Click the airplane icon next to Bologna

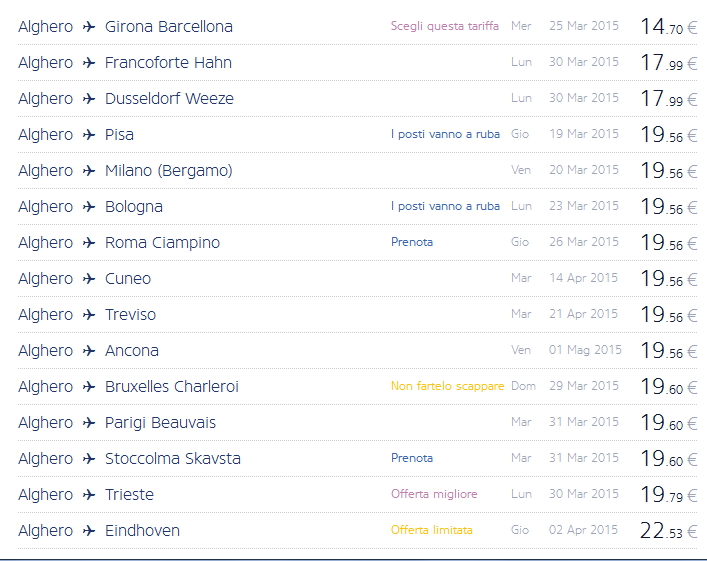(x=89, y=207)
